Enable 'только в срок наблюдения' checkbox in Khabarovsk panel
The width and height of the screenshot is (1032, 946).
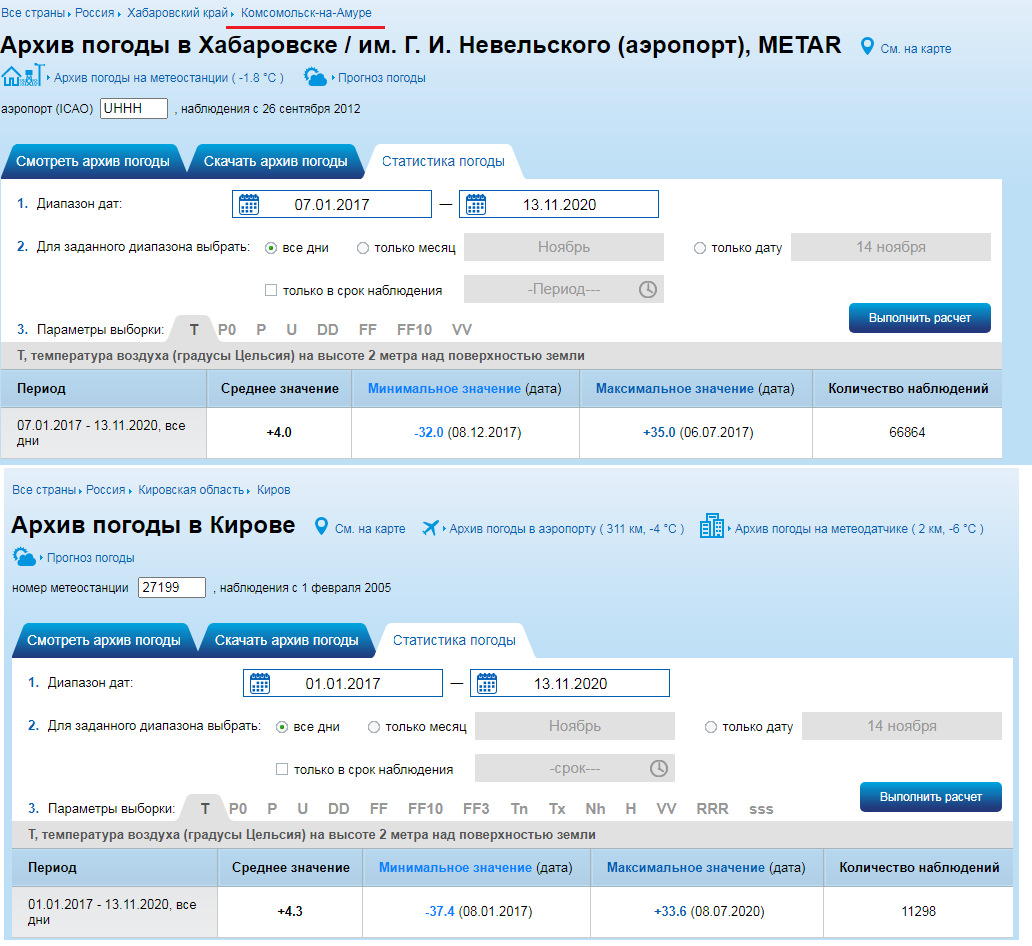coord(271,290)
